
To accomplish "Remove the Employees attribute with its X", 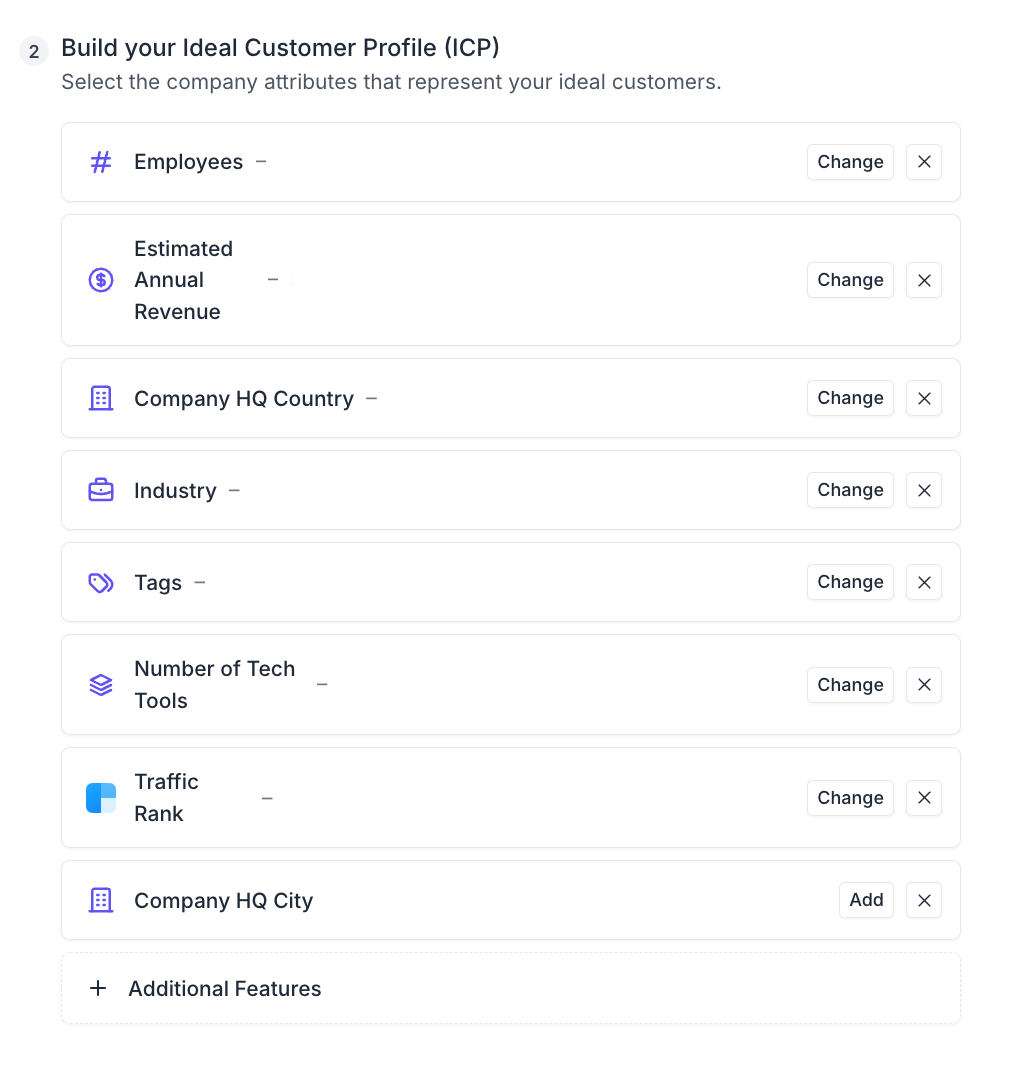I will click(923, 162).
